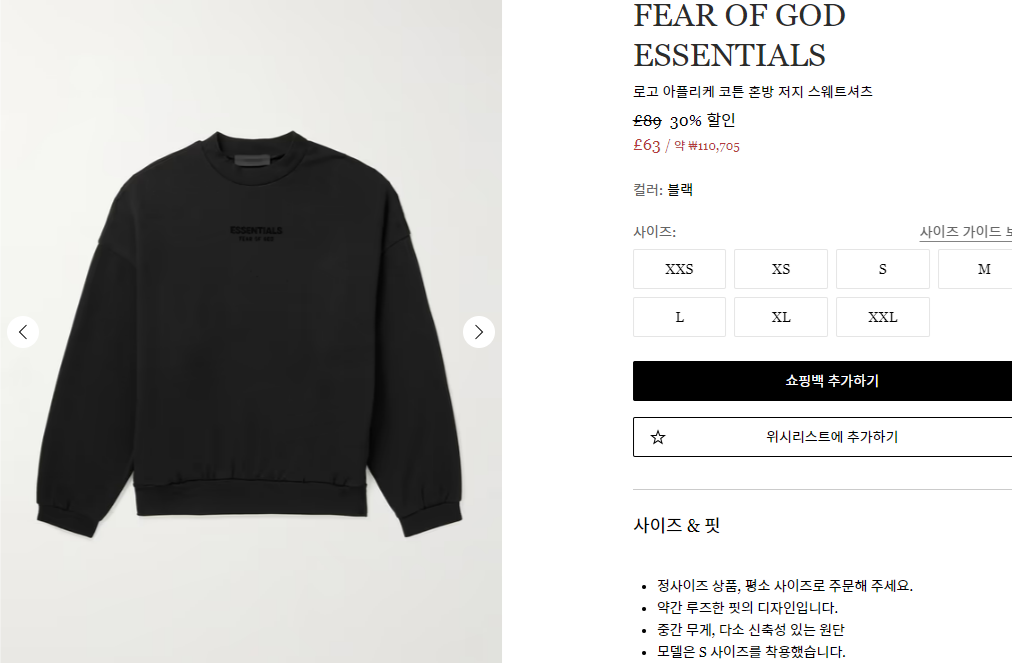
Task: Add item to shopping bag (쇼핑백 추가하기)
Action: click(x=822, y=381)
